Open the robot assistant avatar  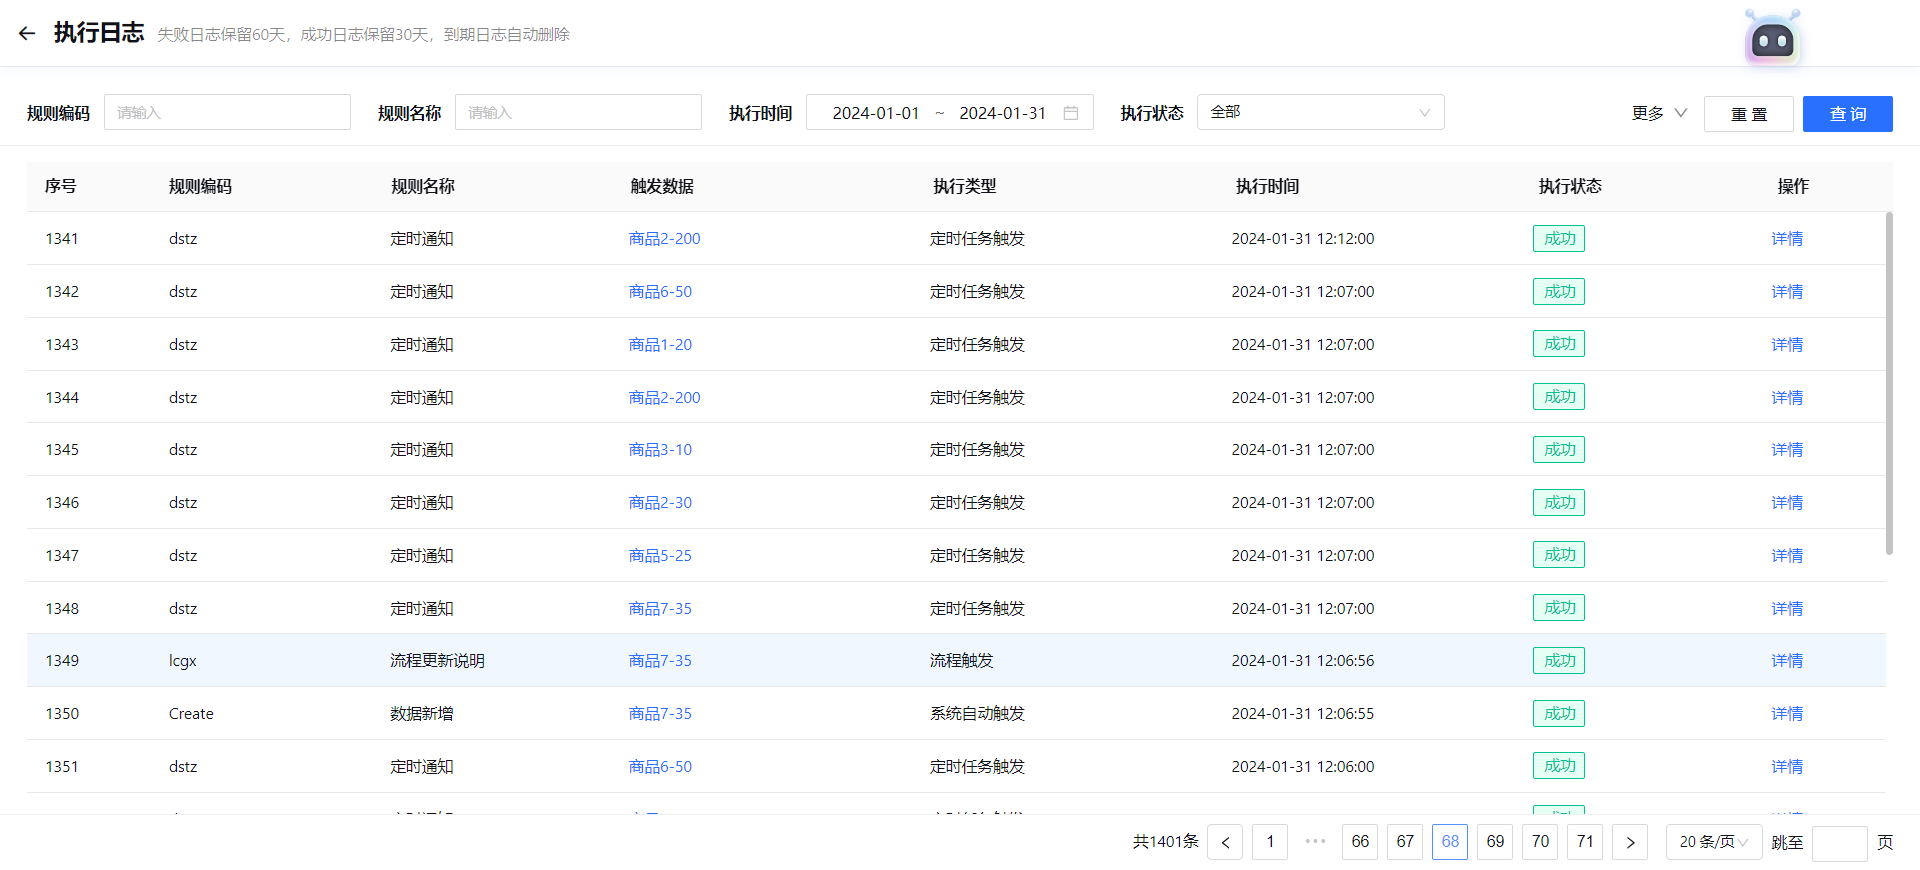click(1772, 39)
